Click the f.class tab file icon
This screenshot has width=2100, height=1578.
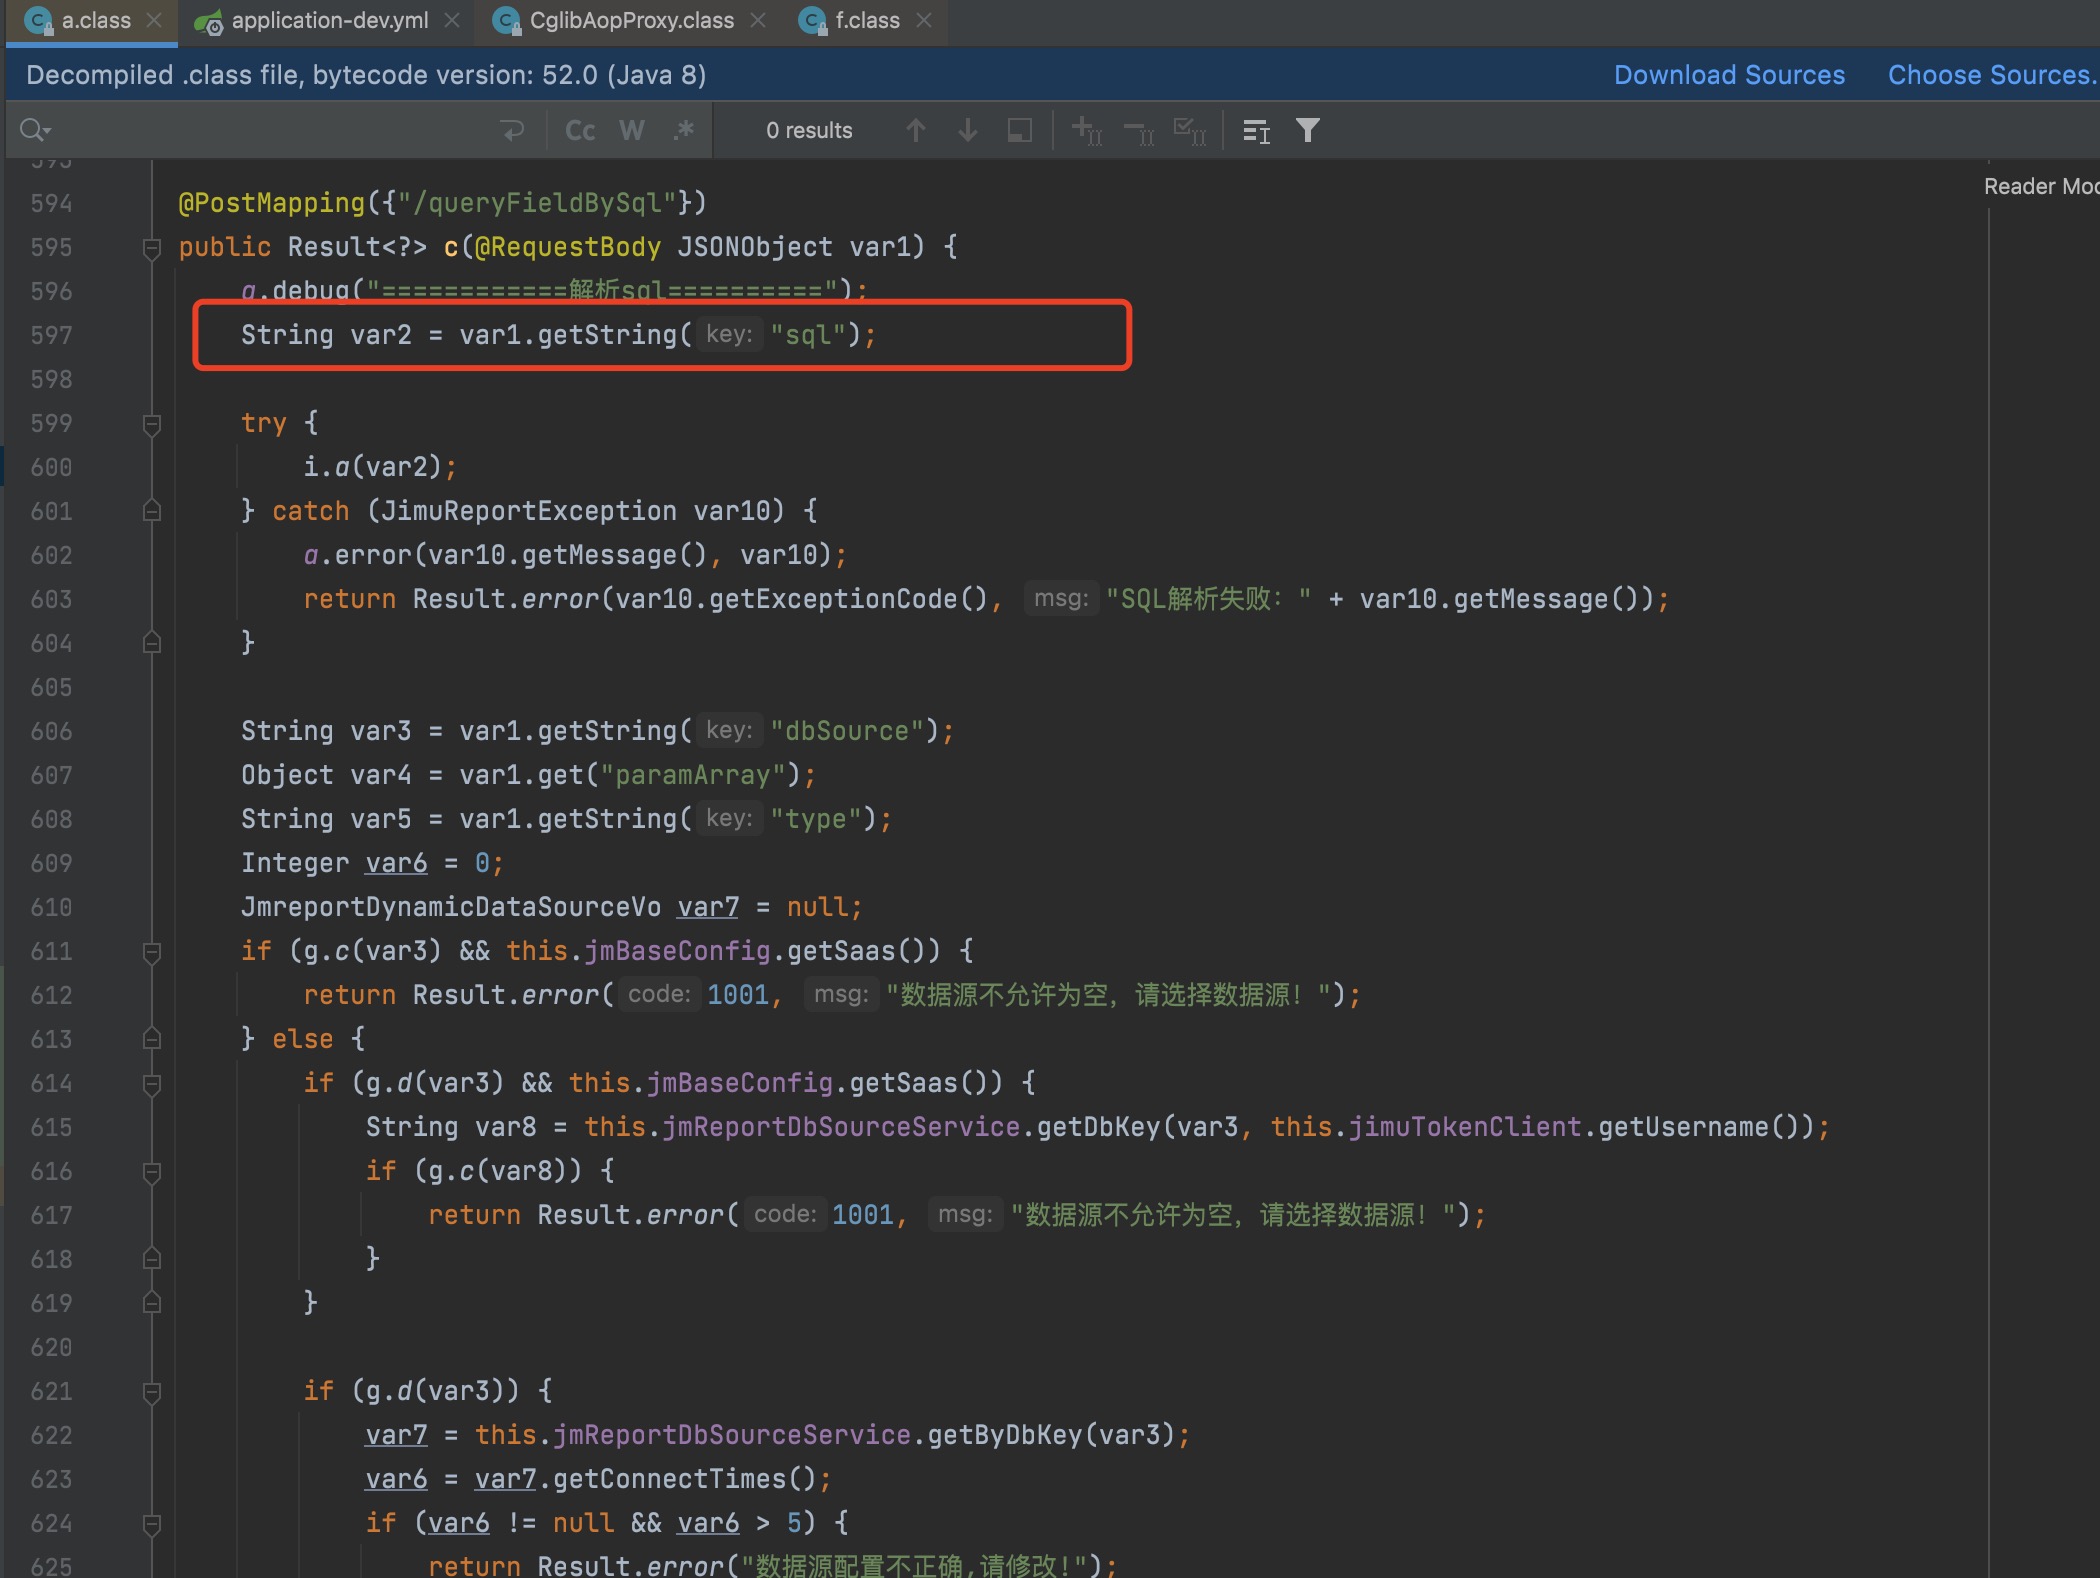click(814, 21)
